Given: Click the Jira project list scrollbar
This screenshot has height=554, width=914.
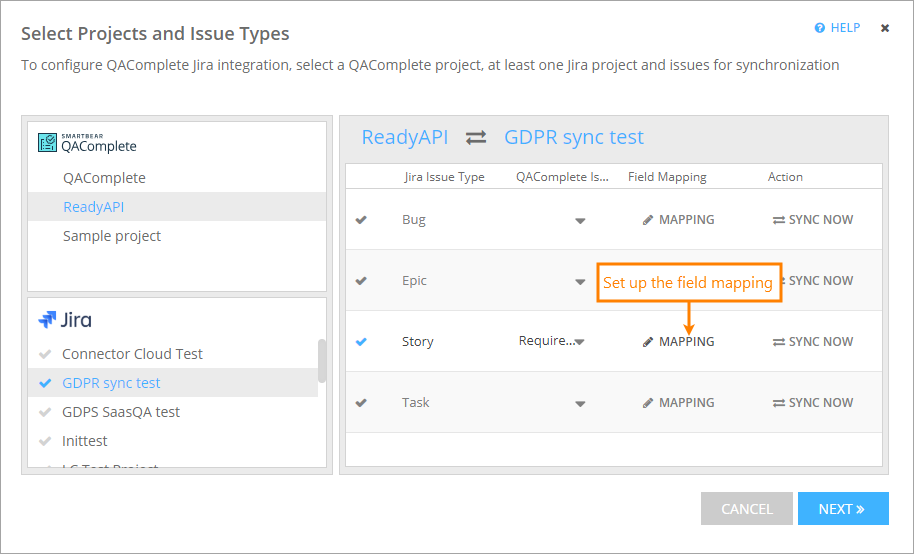Looking at the screenshot, I should [321, 361].
